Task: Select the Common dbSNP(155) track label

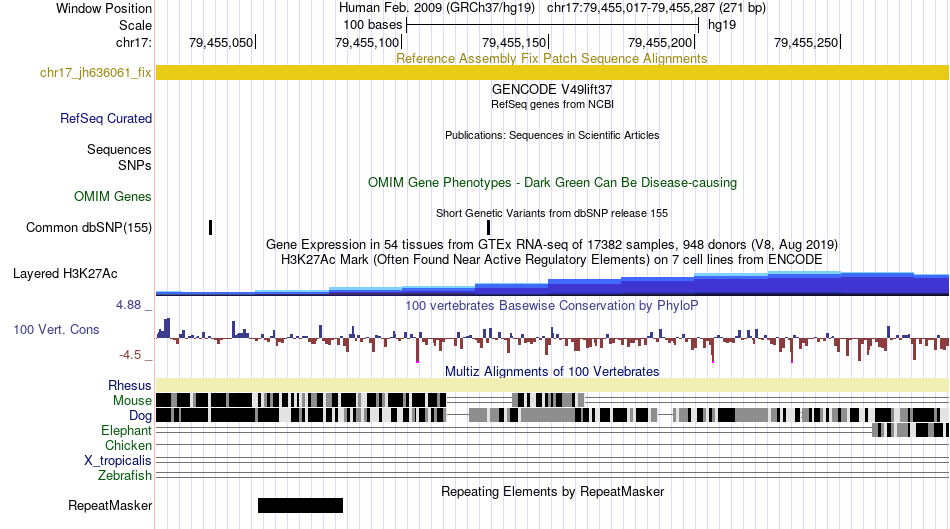Action: click(89, 228)
